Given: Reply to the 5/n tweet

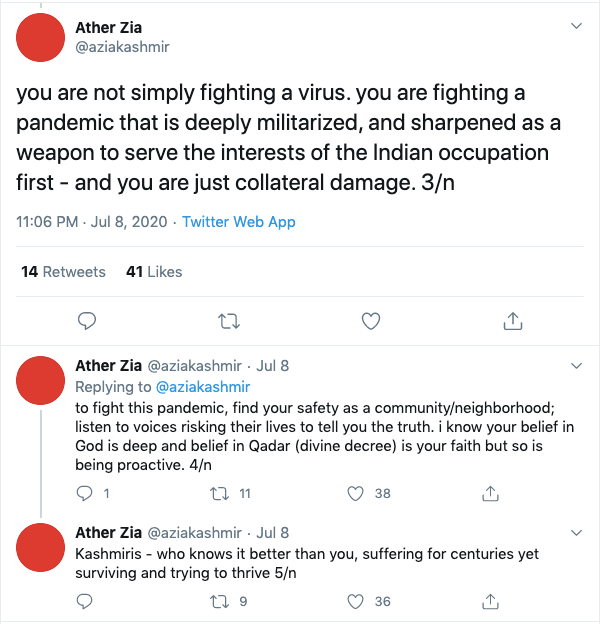Looking at the screenshot, I should (x=86, y=601).
